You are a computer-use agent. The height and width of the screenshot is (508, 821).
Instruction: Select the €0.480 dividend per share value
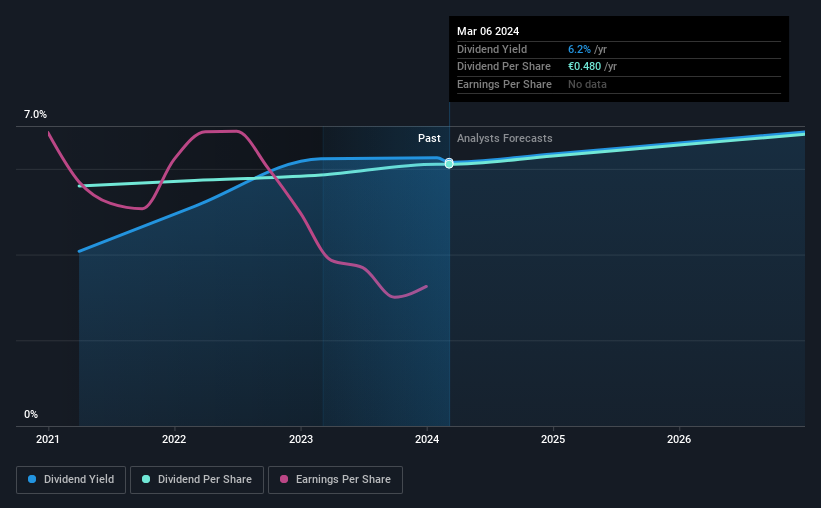coord(586,67)
